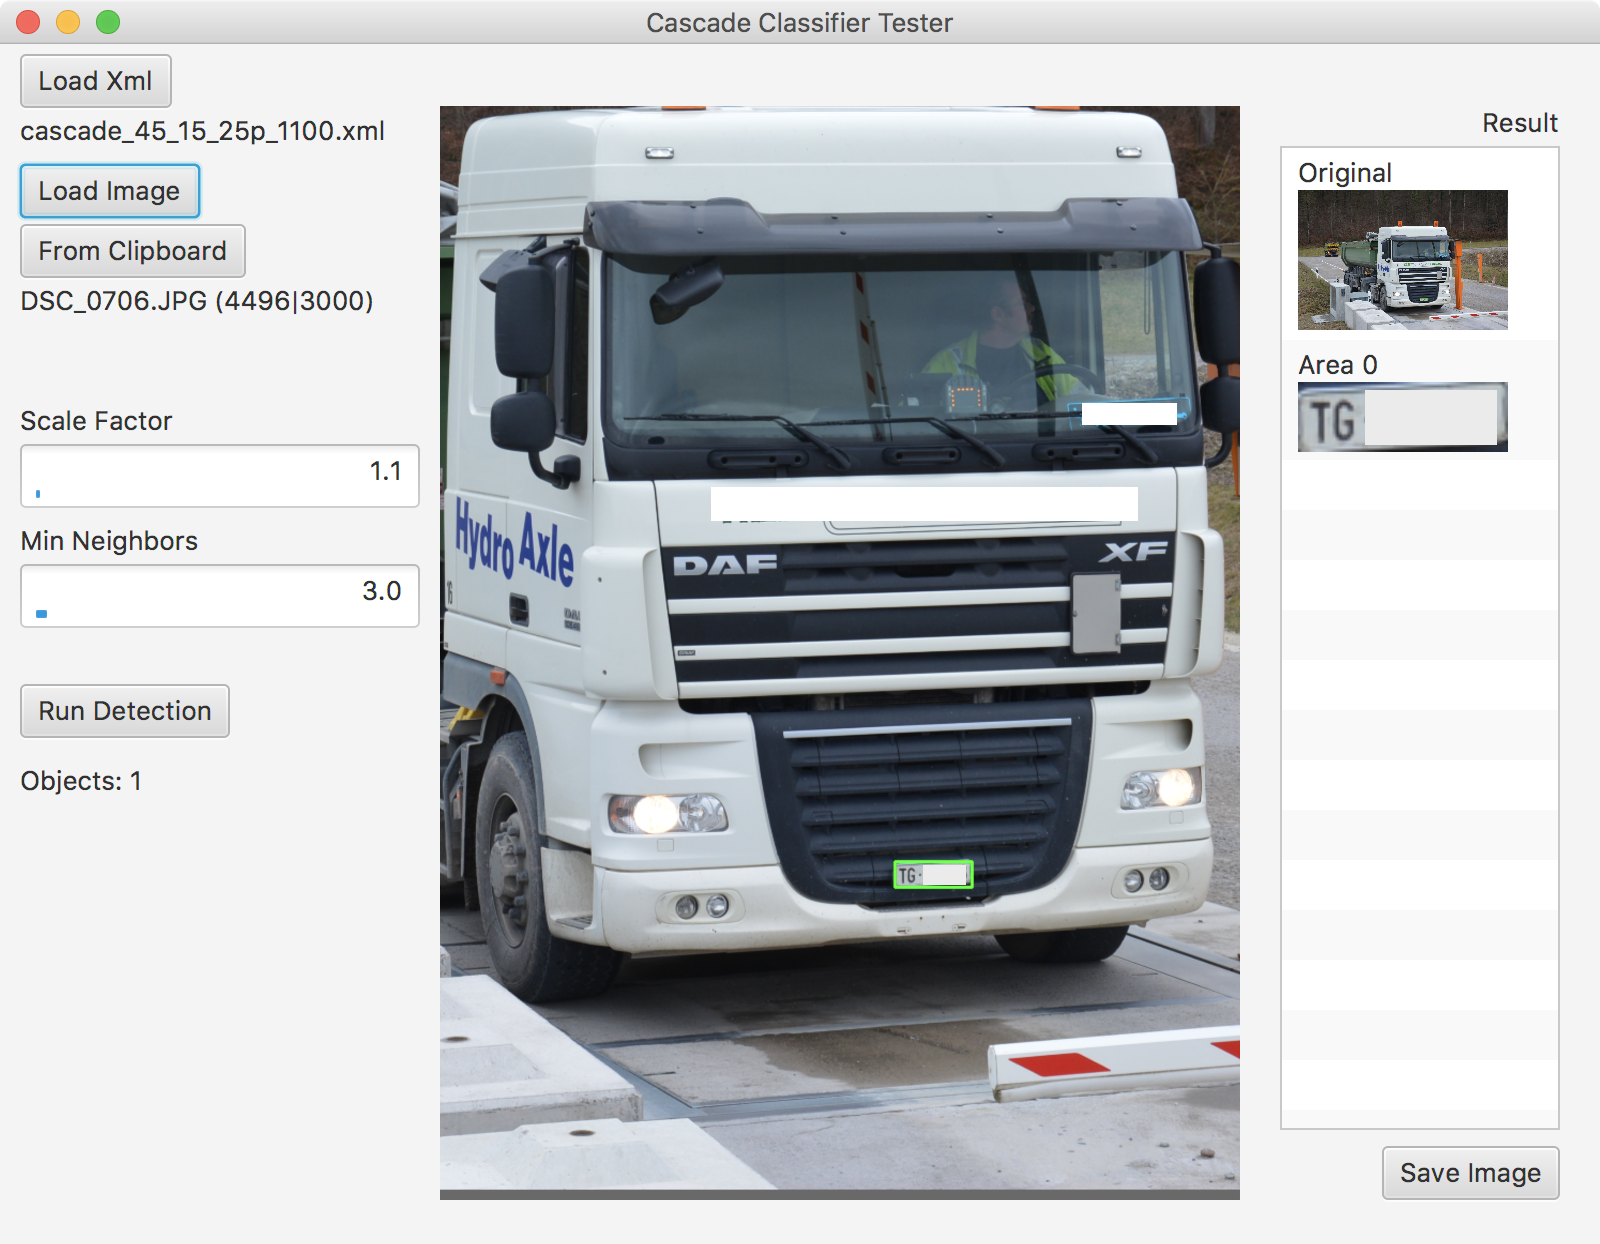The height and width of the screenshot is (1244, 1600).
Task: Click the Load Xml button
Action: click(96, 81)
